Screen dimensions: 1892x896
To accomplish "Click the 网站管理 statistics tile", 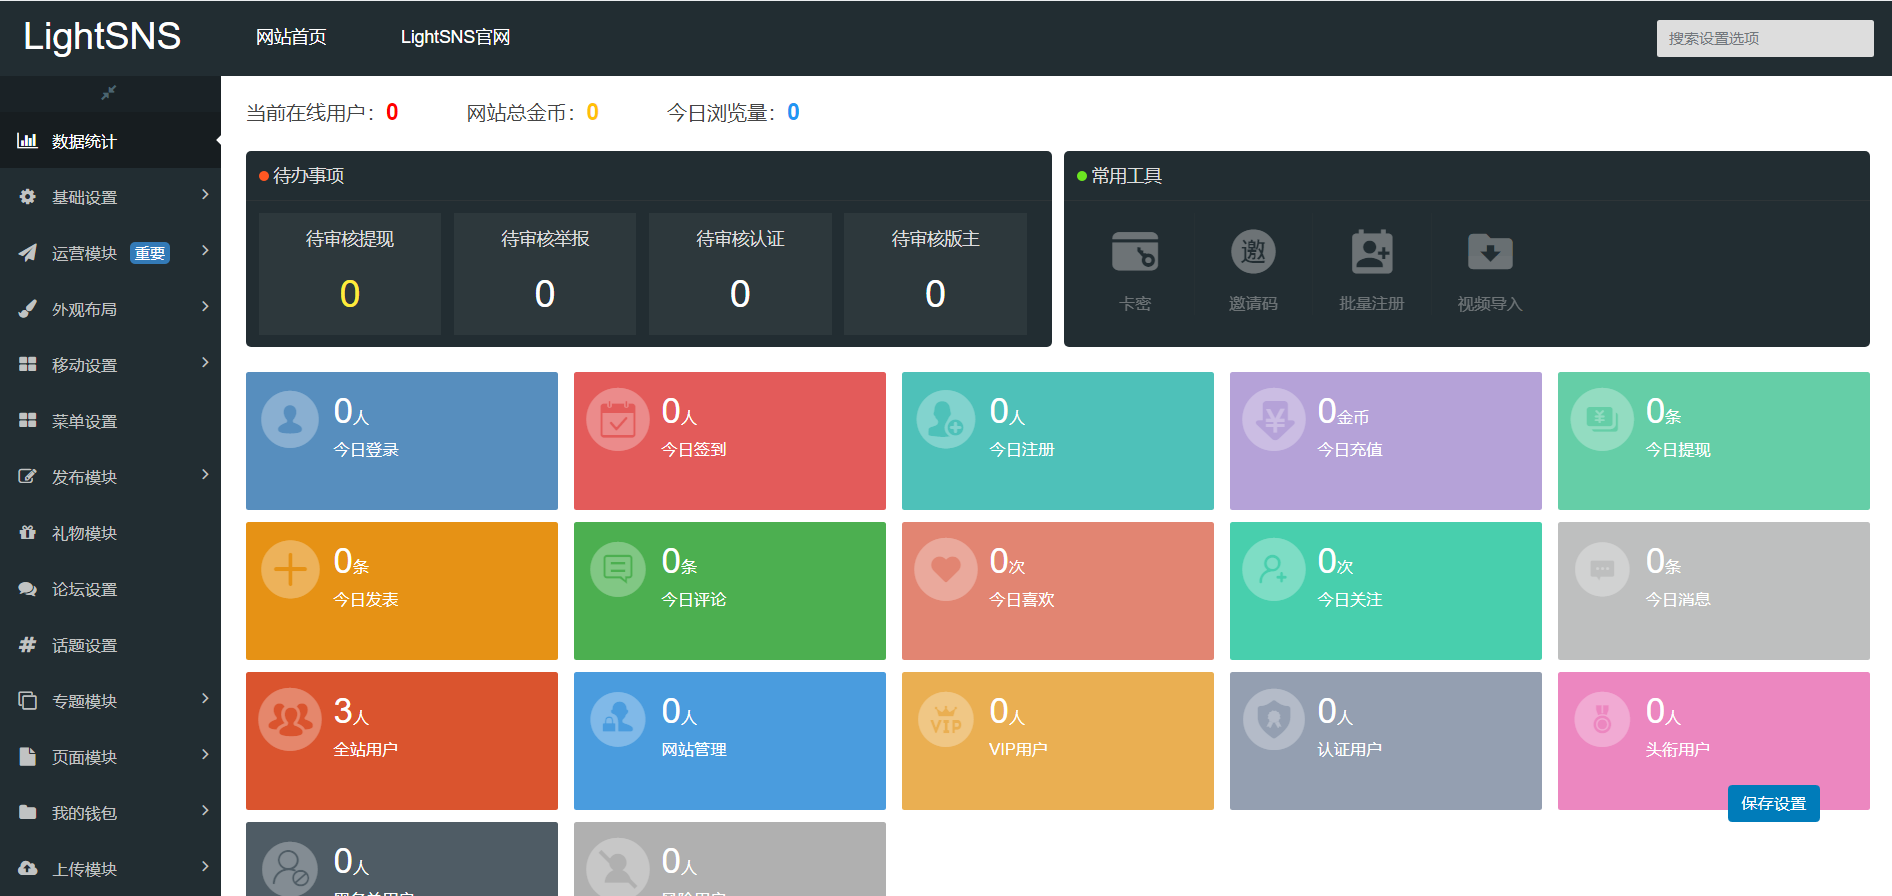I will click(x=730, y=741).
